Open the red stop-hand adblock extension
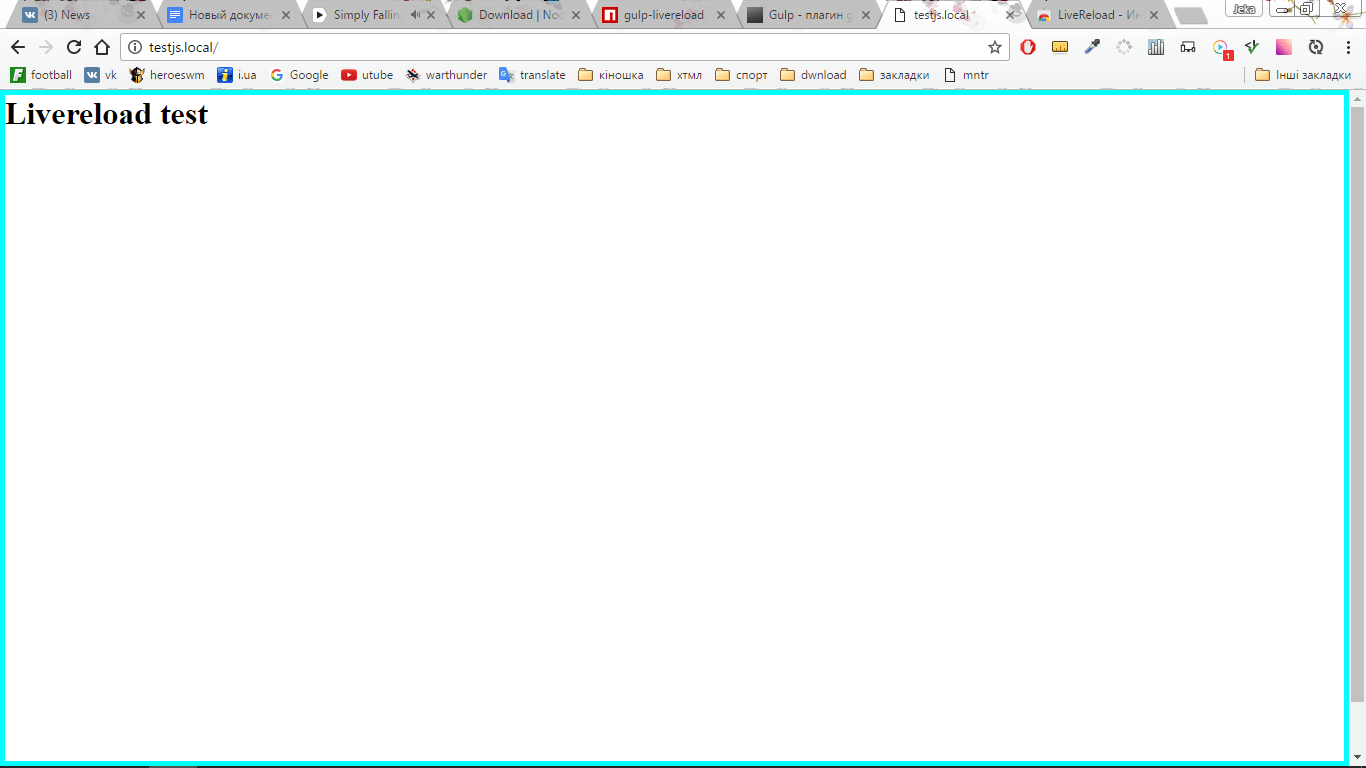1366x768 pixels. click(1028, 47)
